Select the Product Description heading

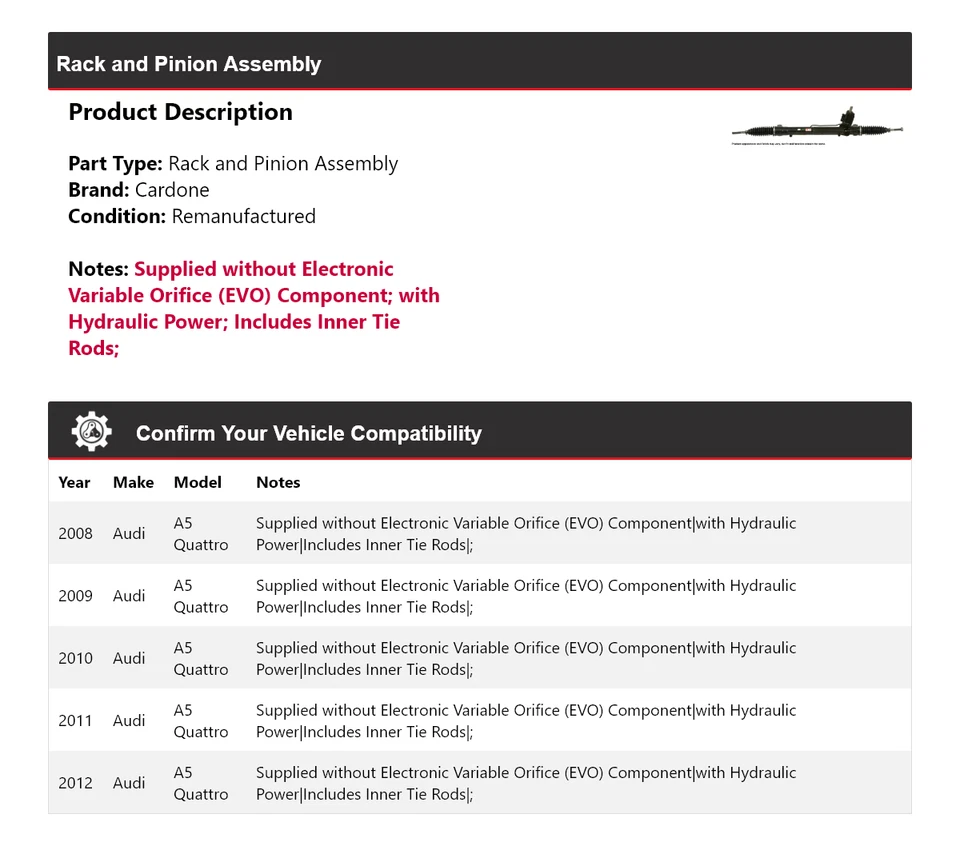point(180,112)
